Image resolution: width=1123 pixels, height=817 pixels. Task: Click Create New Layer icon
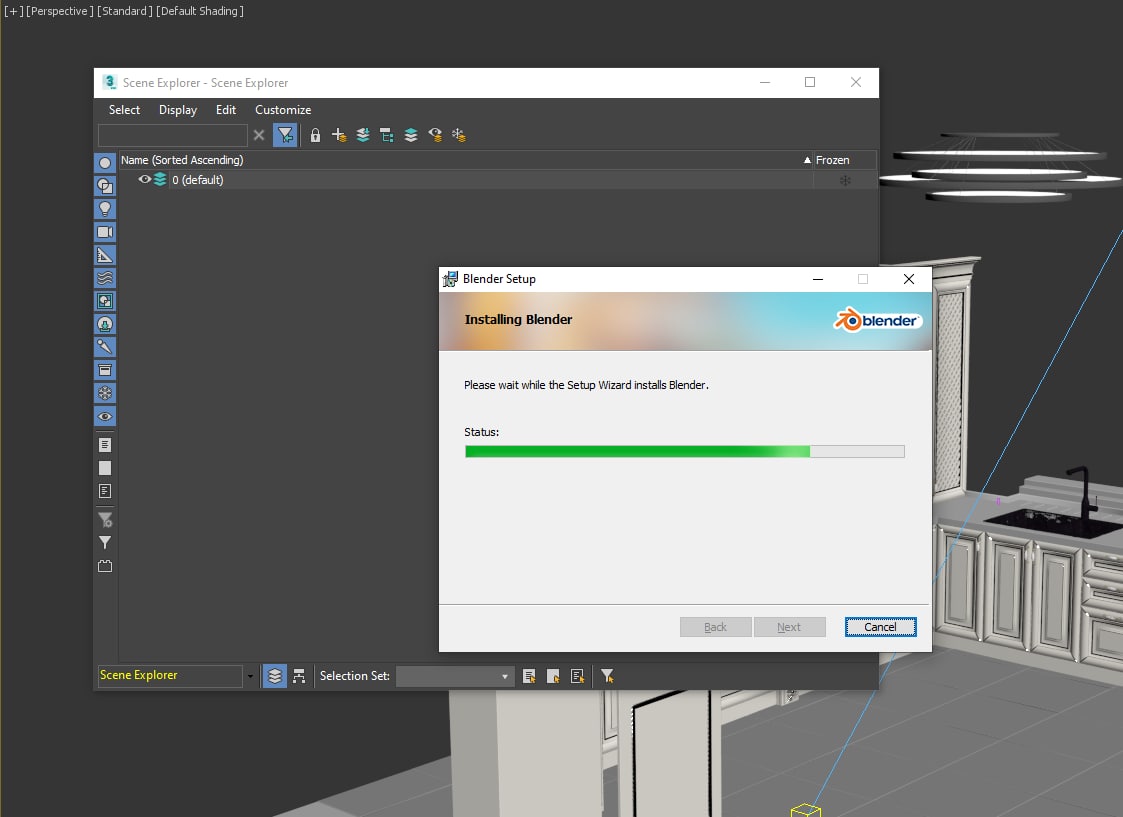click(339, 135)
